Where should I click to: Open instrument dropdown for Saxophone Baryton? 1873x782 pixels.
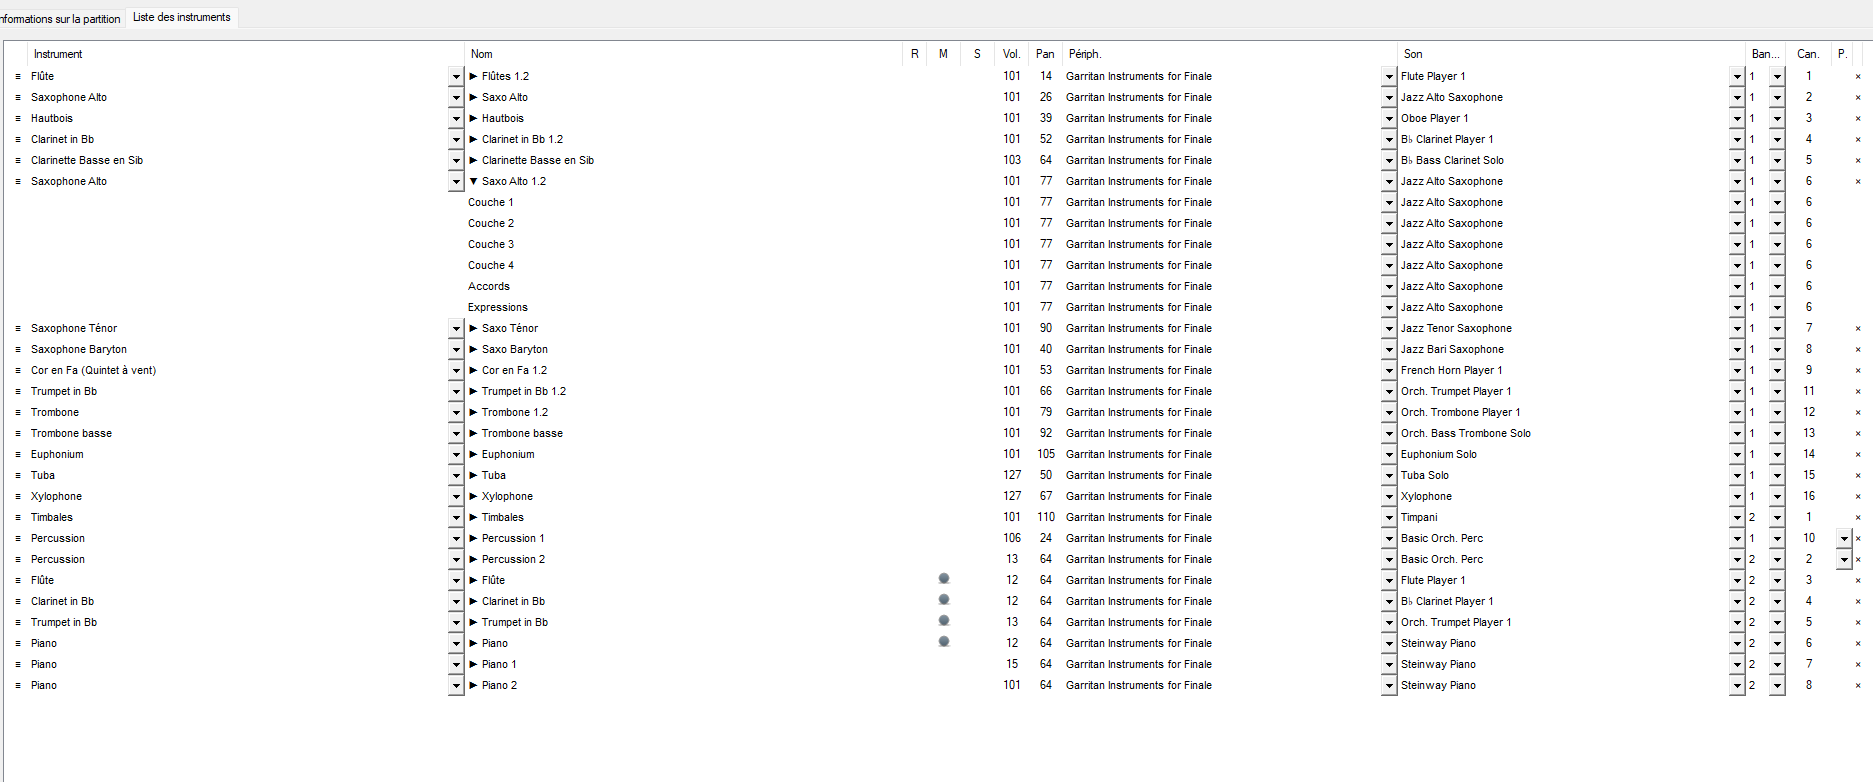tap(456, 350)
